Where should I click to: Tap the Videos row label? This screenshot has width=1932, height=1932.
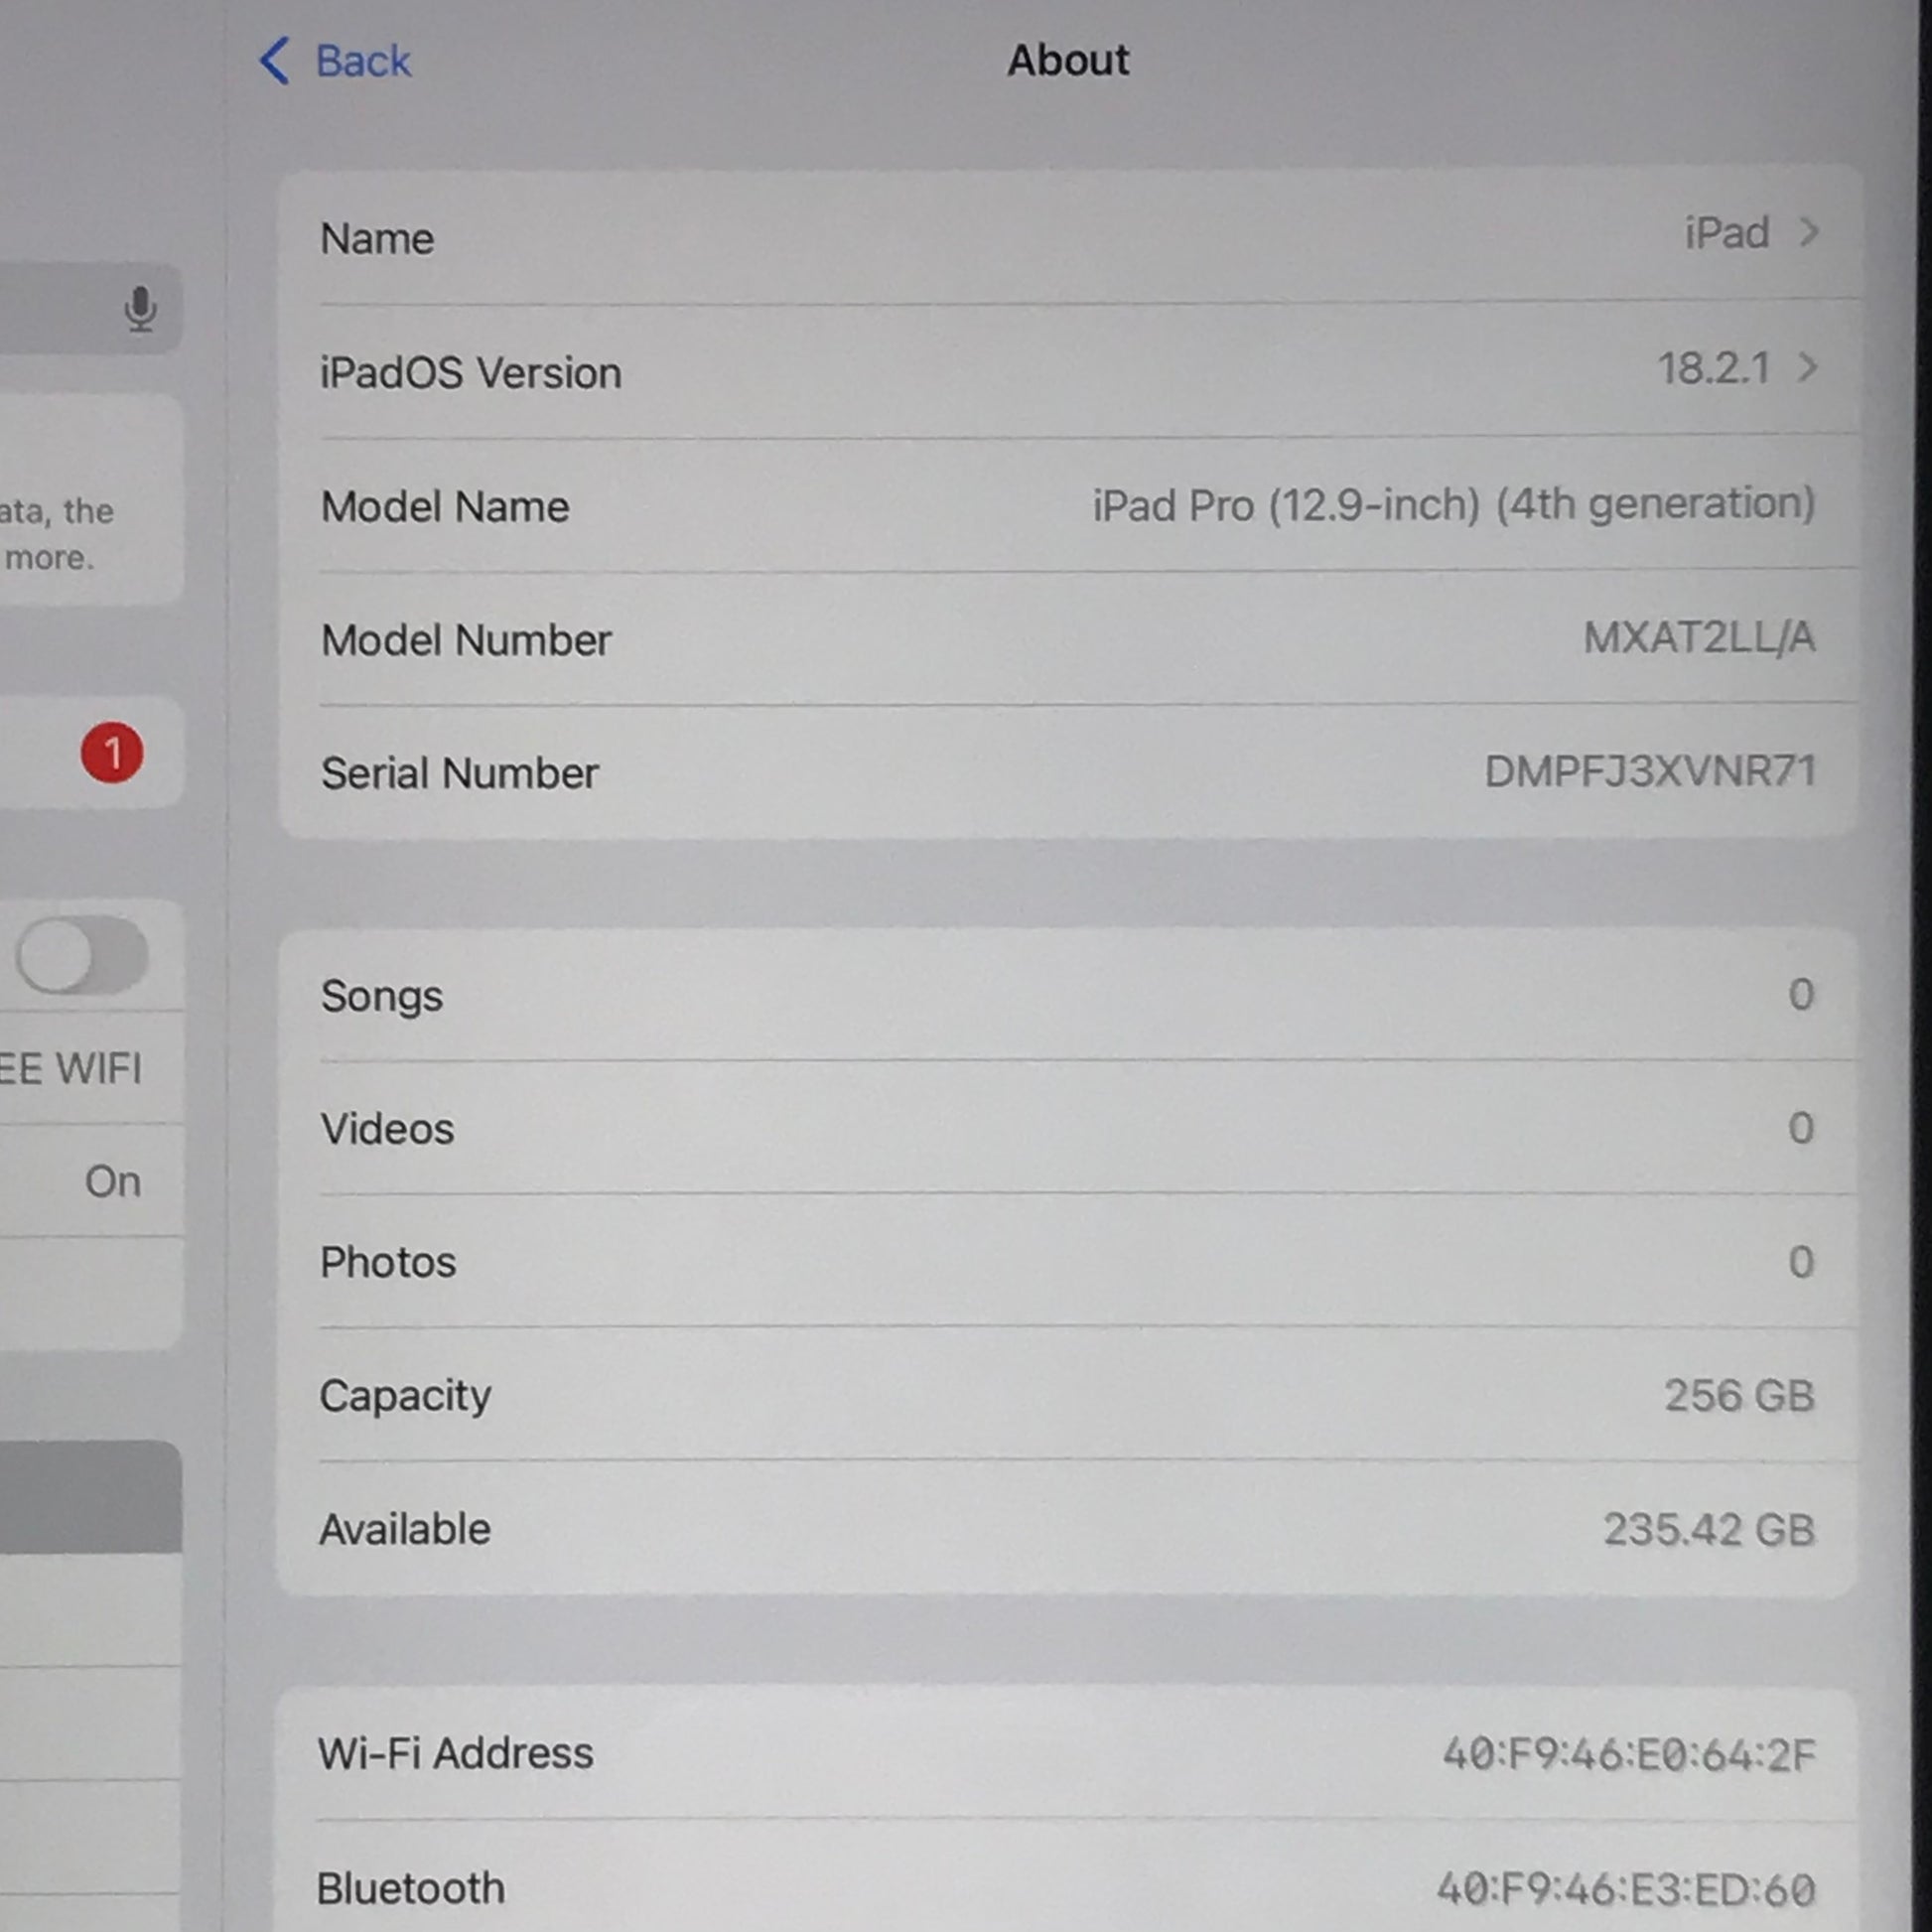point(388,1129)
